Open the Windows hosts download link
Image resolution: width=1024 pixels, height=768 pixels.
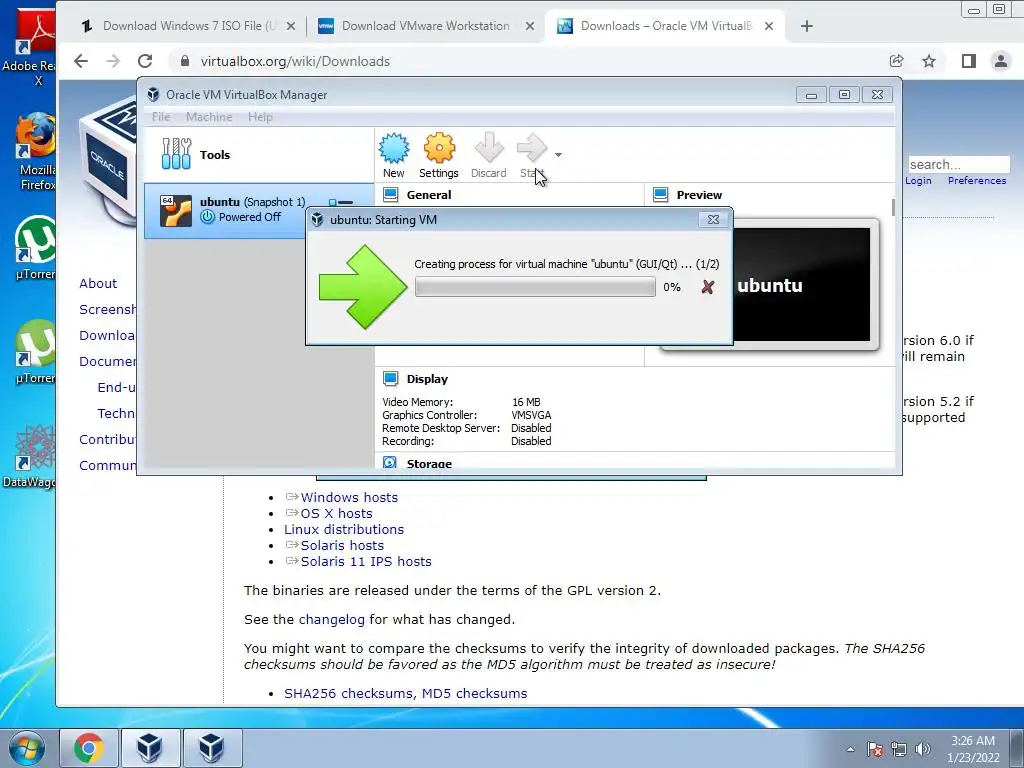pos(349,497)
